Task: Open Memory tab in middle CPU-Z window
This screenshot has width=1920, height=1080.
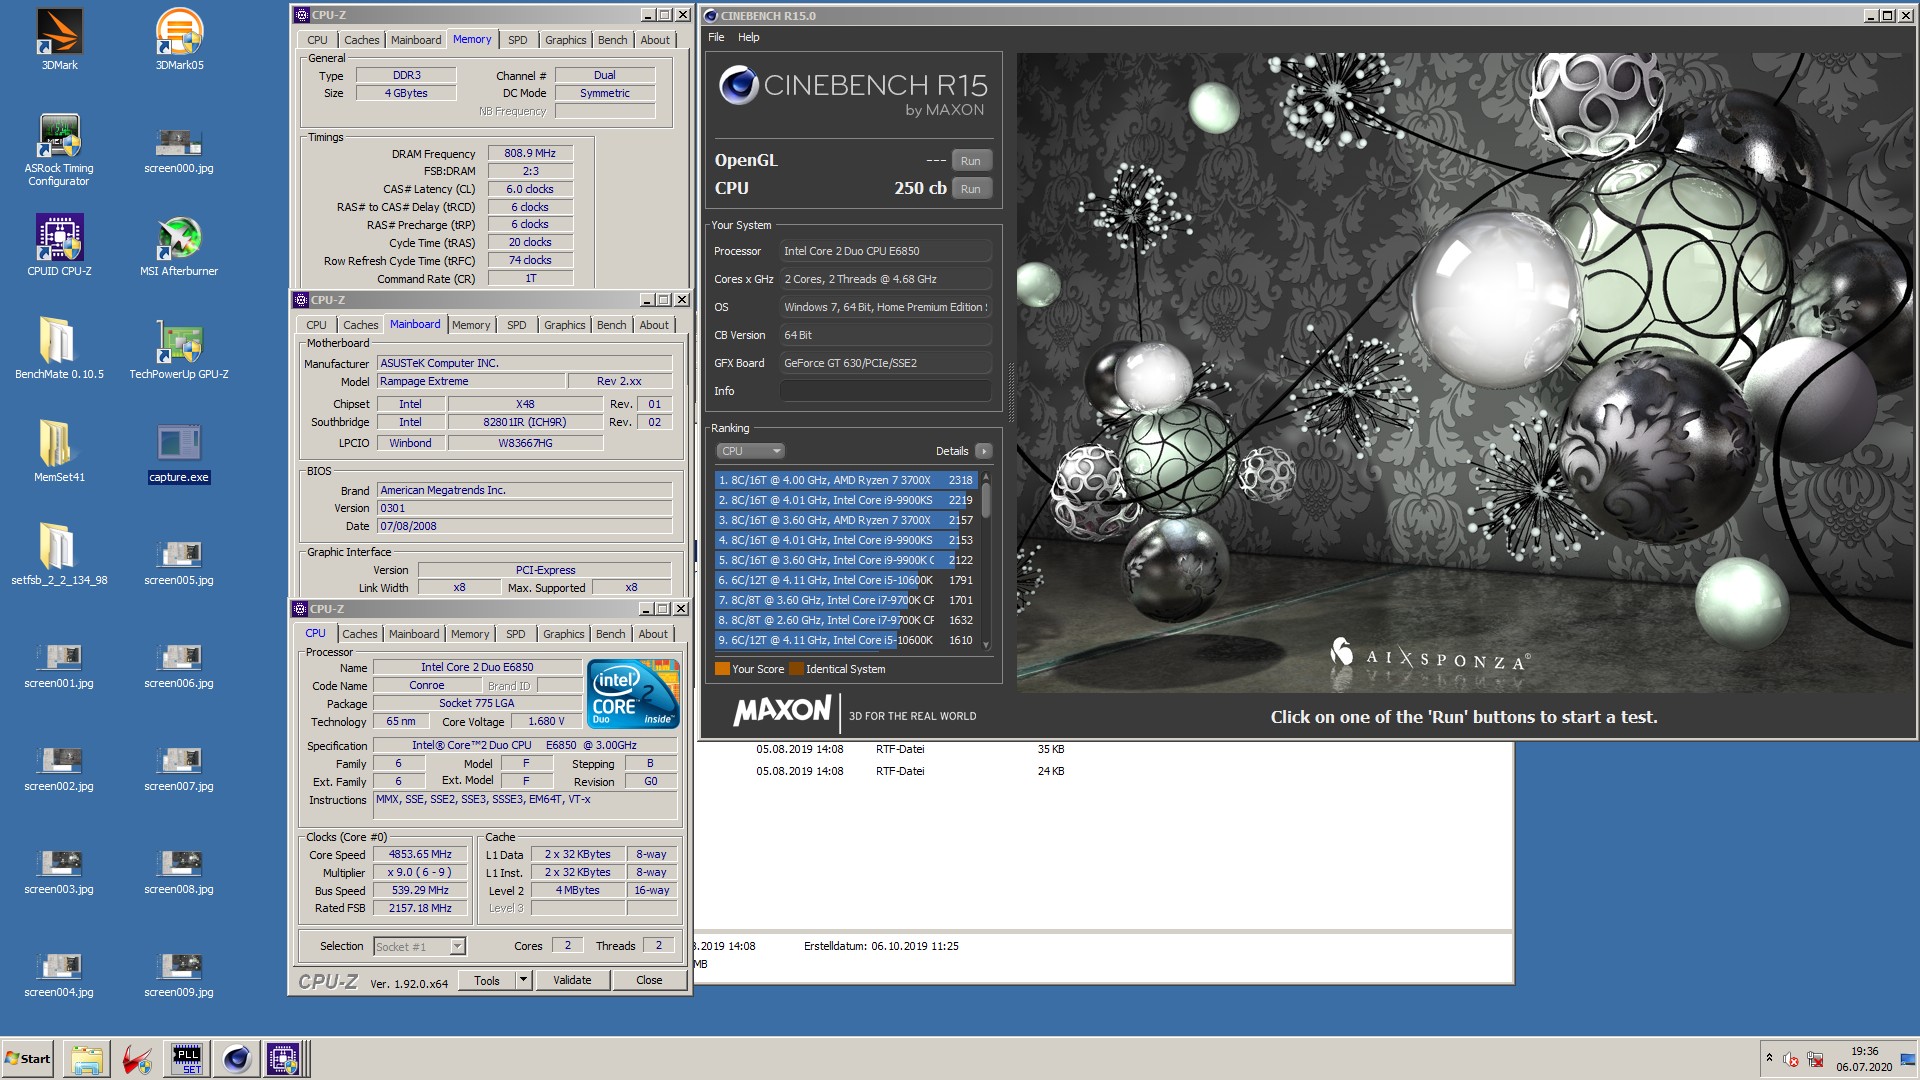Action: click(471, 325)
